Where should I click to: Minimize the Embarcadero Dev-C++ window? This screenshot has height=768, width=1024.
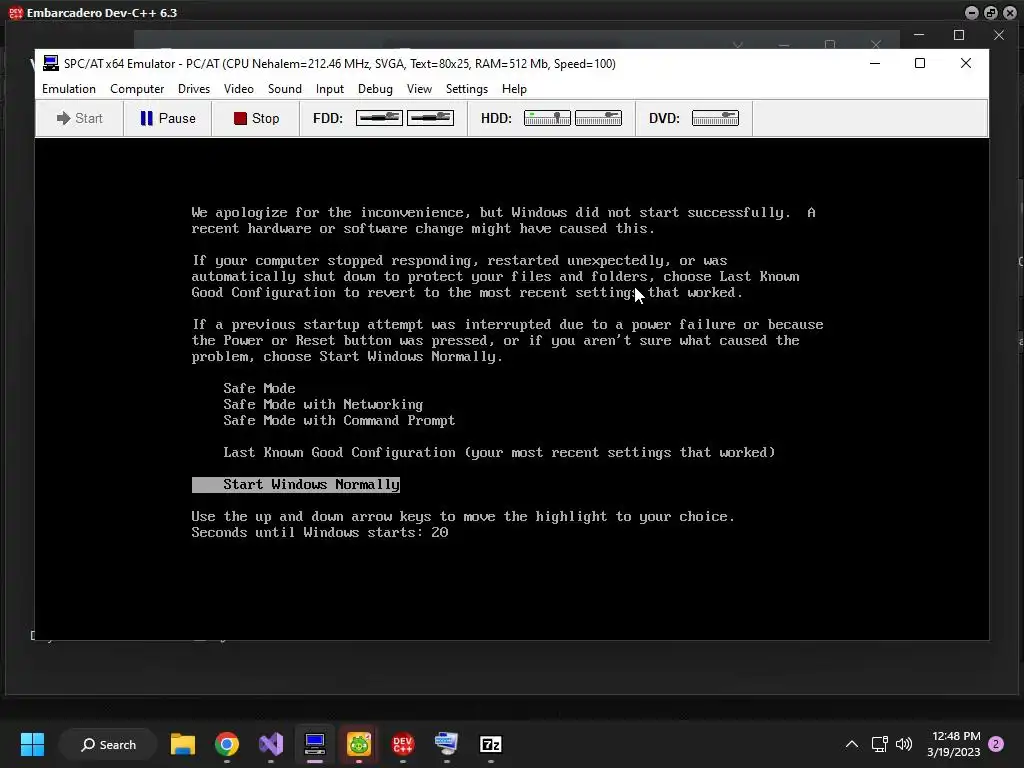point(972,12)
